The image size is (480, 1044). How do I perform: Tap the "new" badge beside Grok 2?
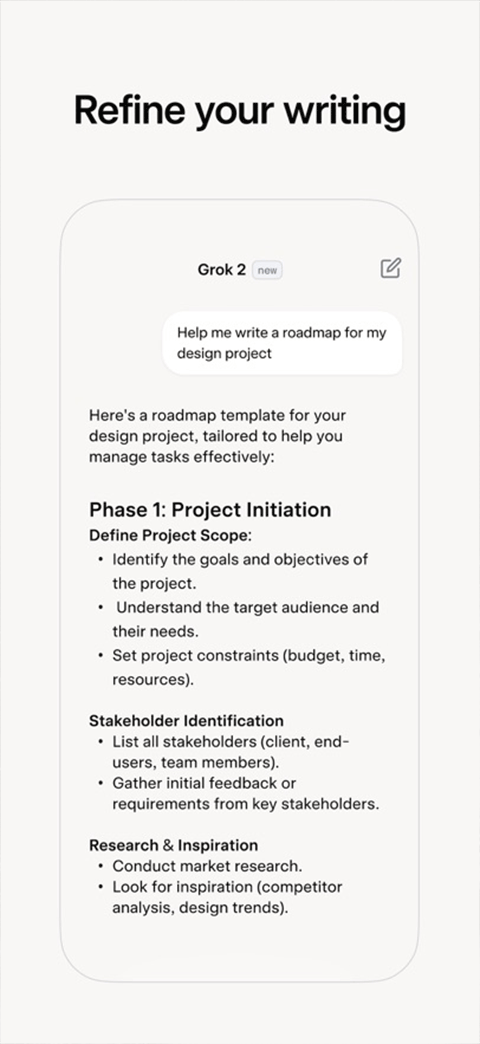267,270
